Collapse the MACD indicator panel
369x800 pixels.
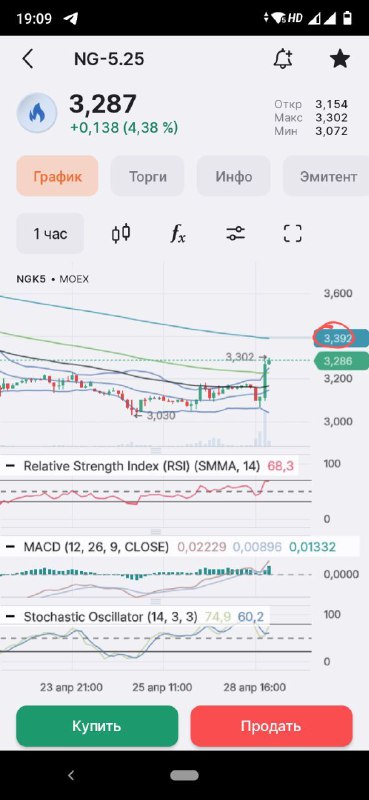point(10,547)
